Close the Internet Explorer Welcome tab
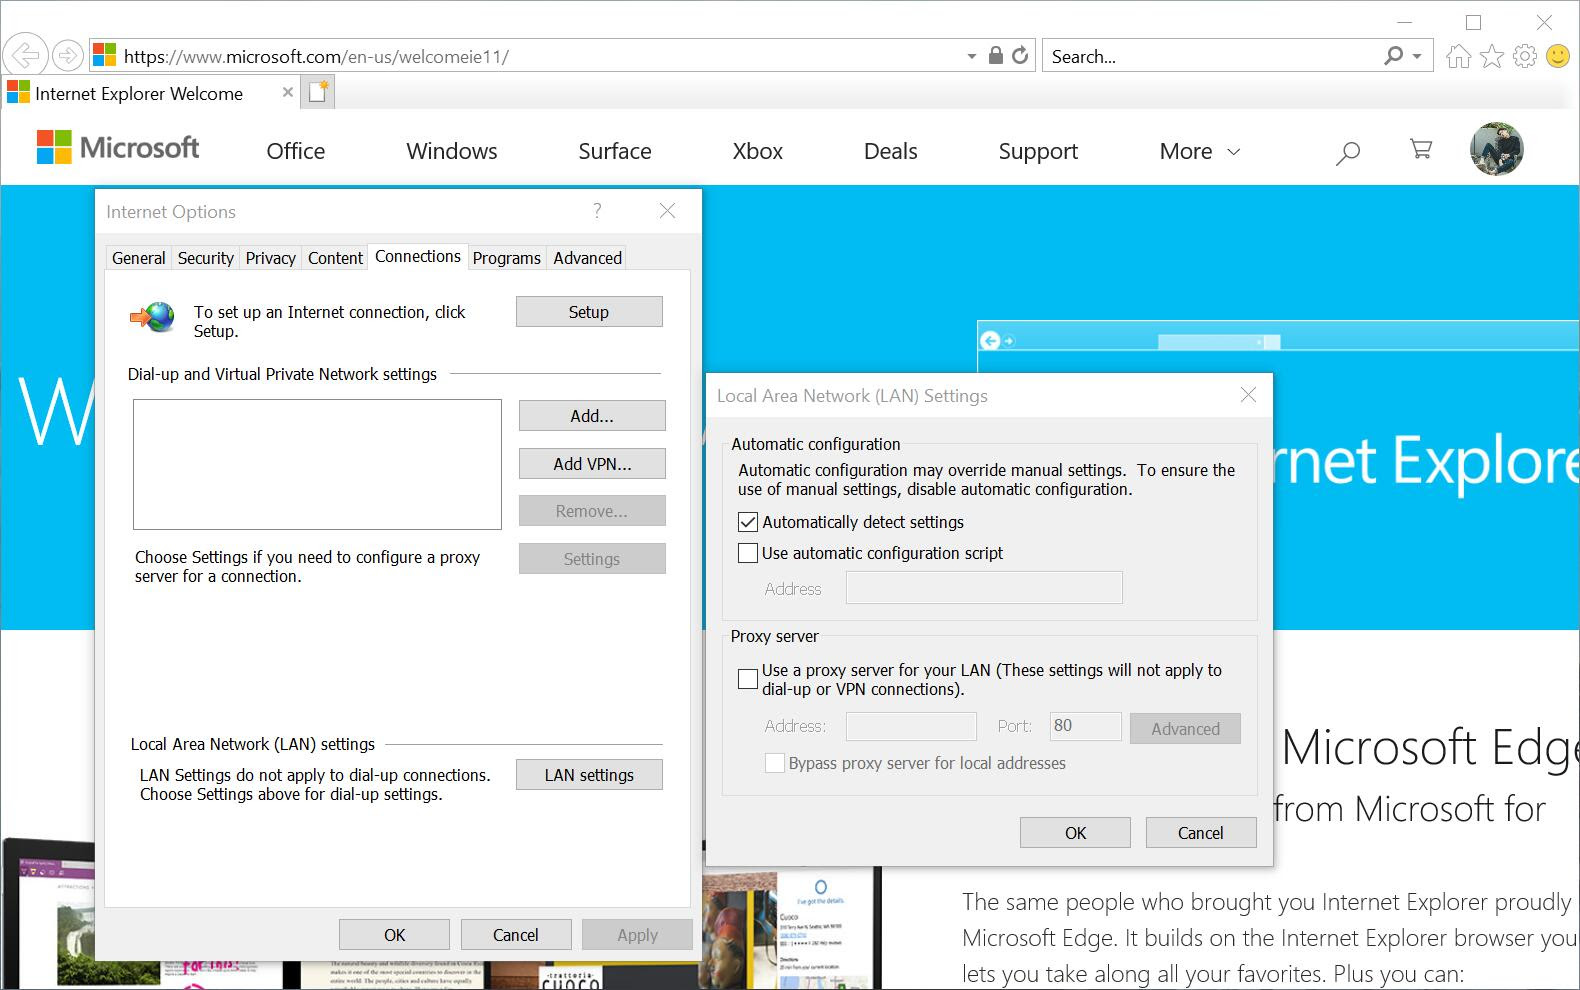The width and height of the screenshot is (1580, 990). coord(287,92)
